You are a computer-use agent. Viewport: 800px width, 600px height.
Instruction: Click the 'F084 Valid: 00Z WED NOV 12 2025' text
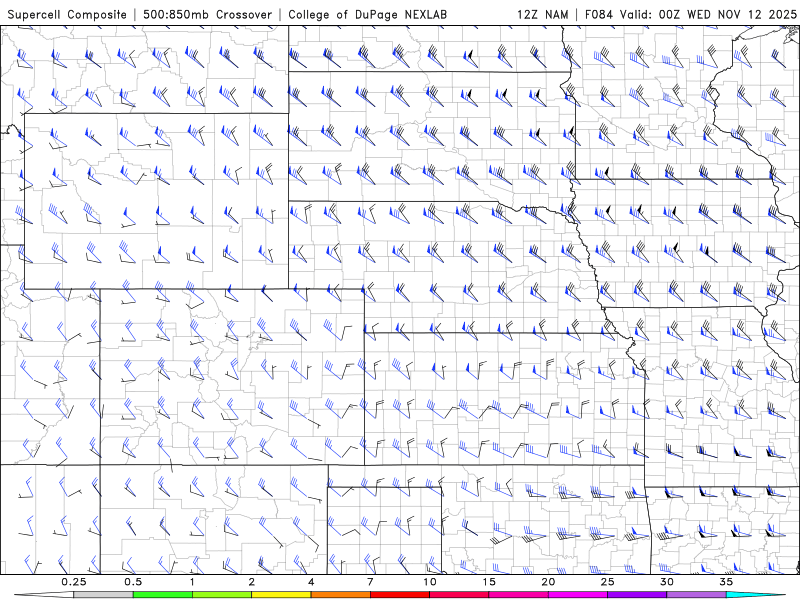[x=690, y=15]
